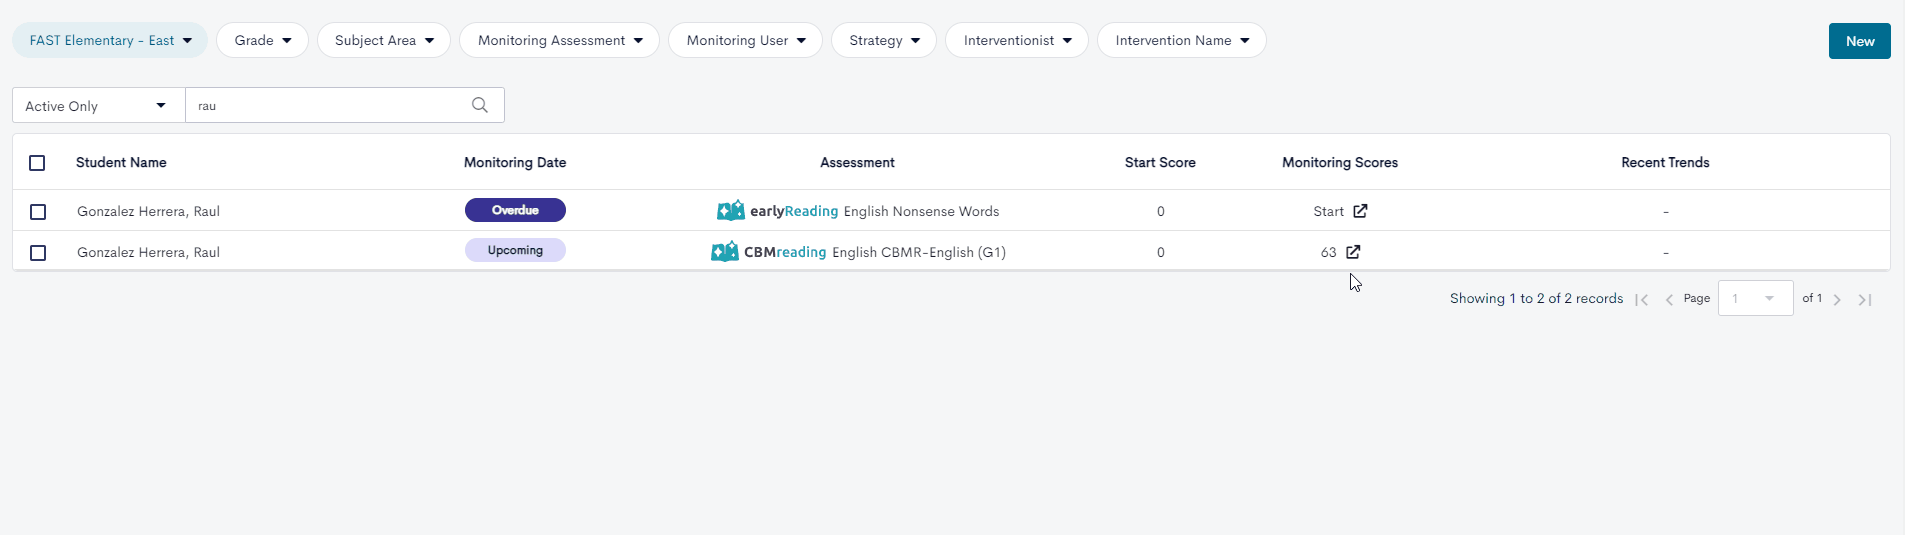Open external link icon beside Start score
The height and width of the screenshot is (535, 1905).
[x=1360, y=211]
